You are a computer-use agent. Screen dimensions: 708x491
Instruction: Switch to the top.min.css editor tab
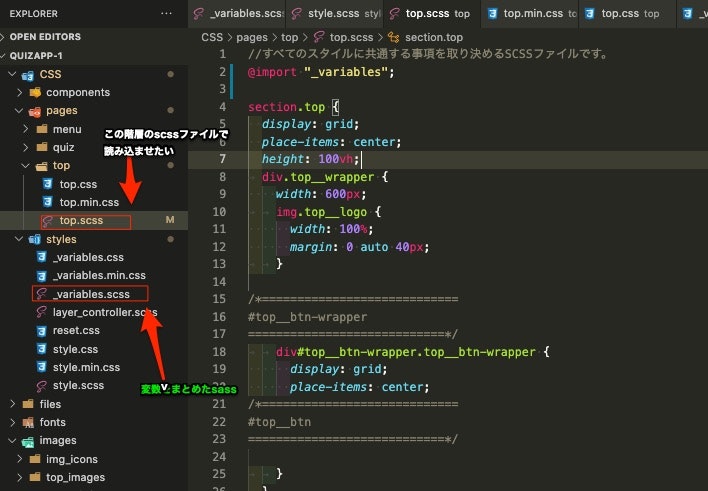click(x=530, y=14)
